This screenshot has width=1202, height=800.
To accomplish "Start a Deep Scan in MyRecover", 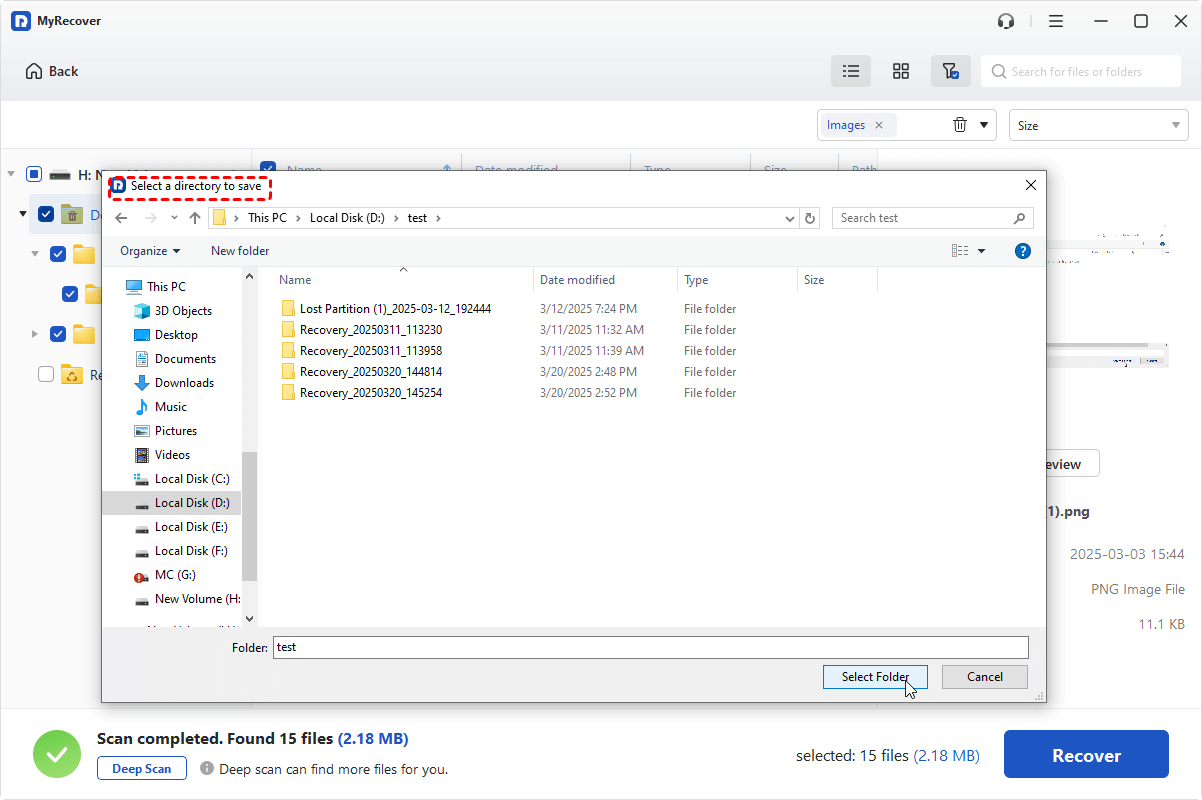I will point(142,769).
